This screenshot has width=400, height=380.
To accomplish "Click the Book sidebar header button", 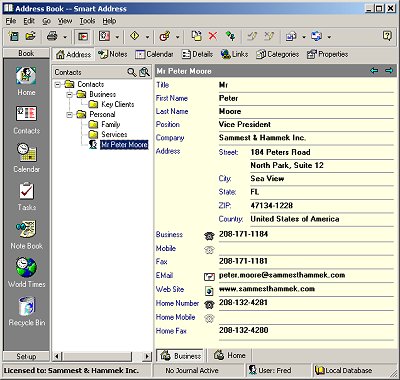I will (26, 53).
